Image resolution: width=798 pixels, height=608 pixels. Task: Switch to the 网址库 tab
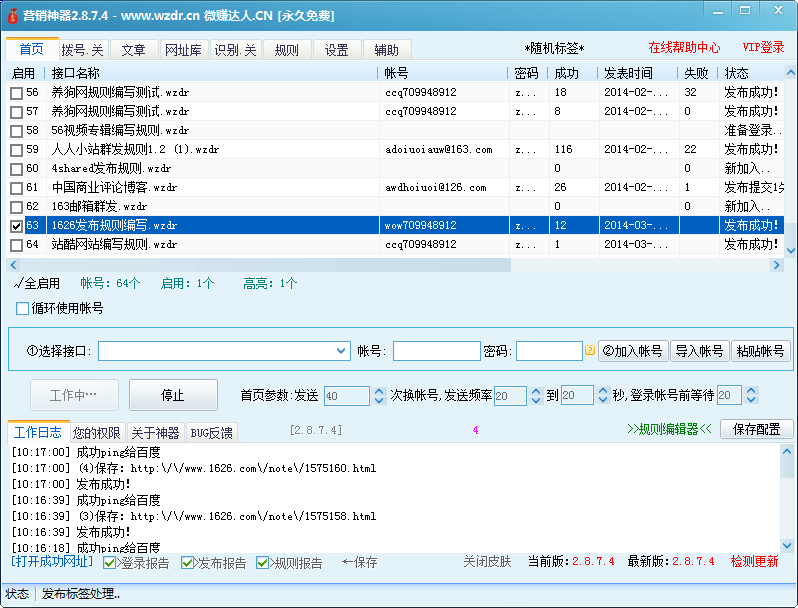[183, 50]
